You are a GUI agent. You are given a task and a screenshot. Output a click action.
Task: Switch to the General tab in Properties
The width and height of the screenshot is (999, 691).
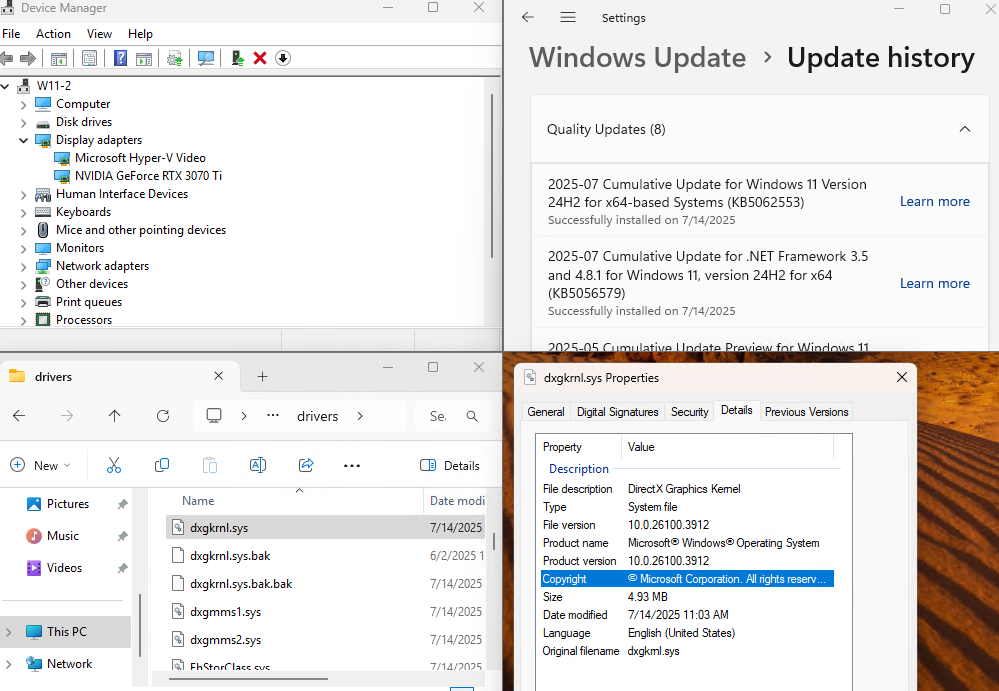[546, 412]
